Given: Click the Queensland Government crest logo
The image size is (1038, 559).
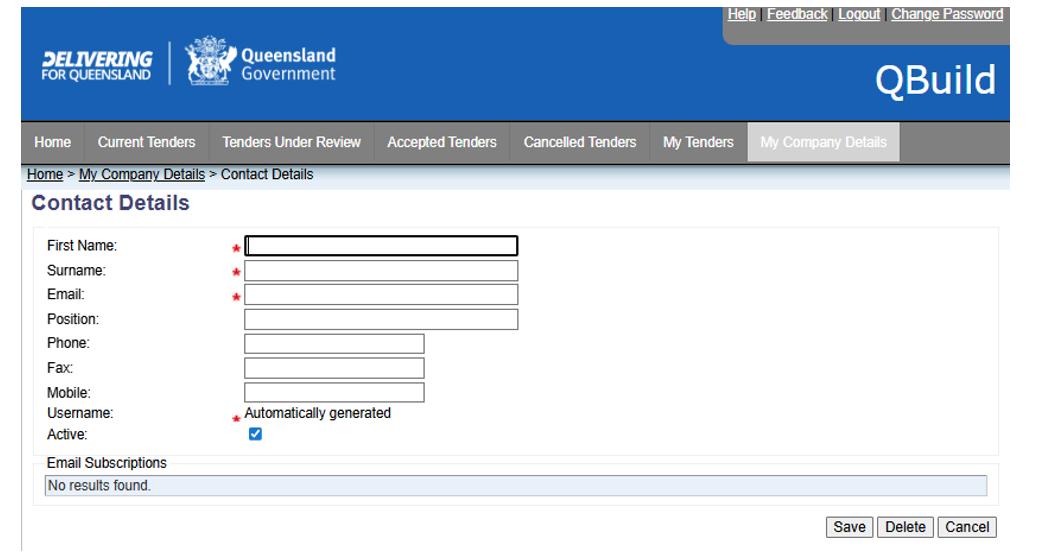Looking at the screenshot, I should click(209, 62).
